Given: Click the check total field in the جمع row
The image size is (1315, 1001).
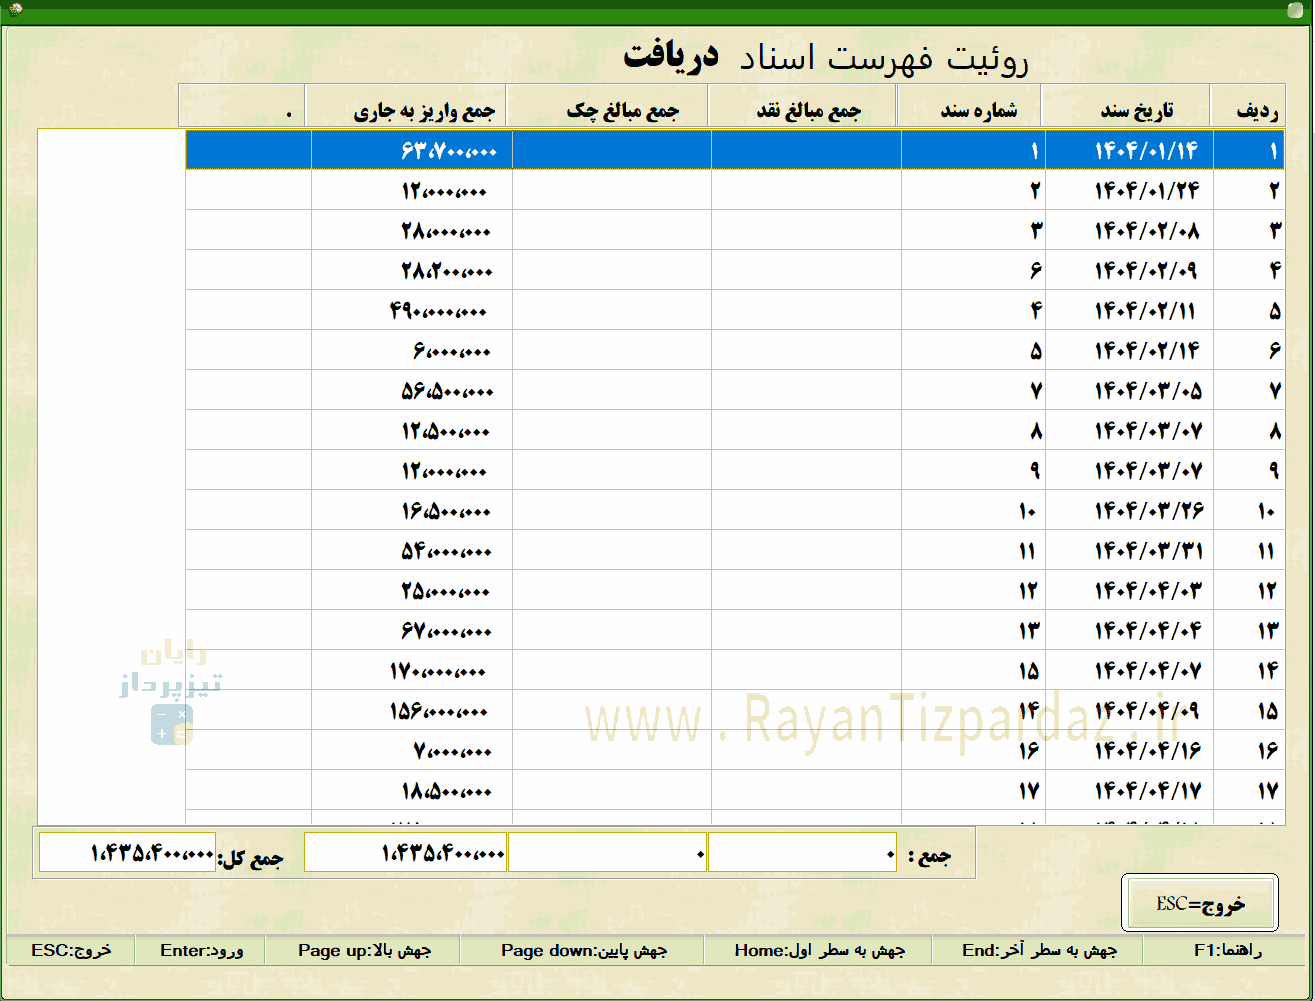Looking at the screenshot, I should pyautogui.click(x=608, y=853).
